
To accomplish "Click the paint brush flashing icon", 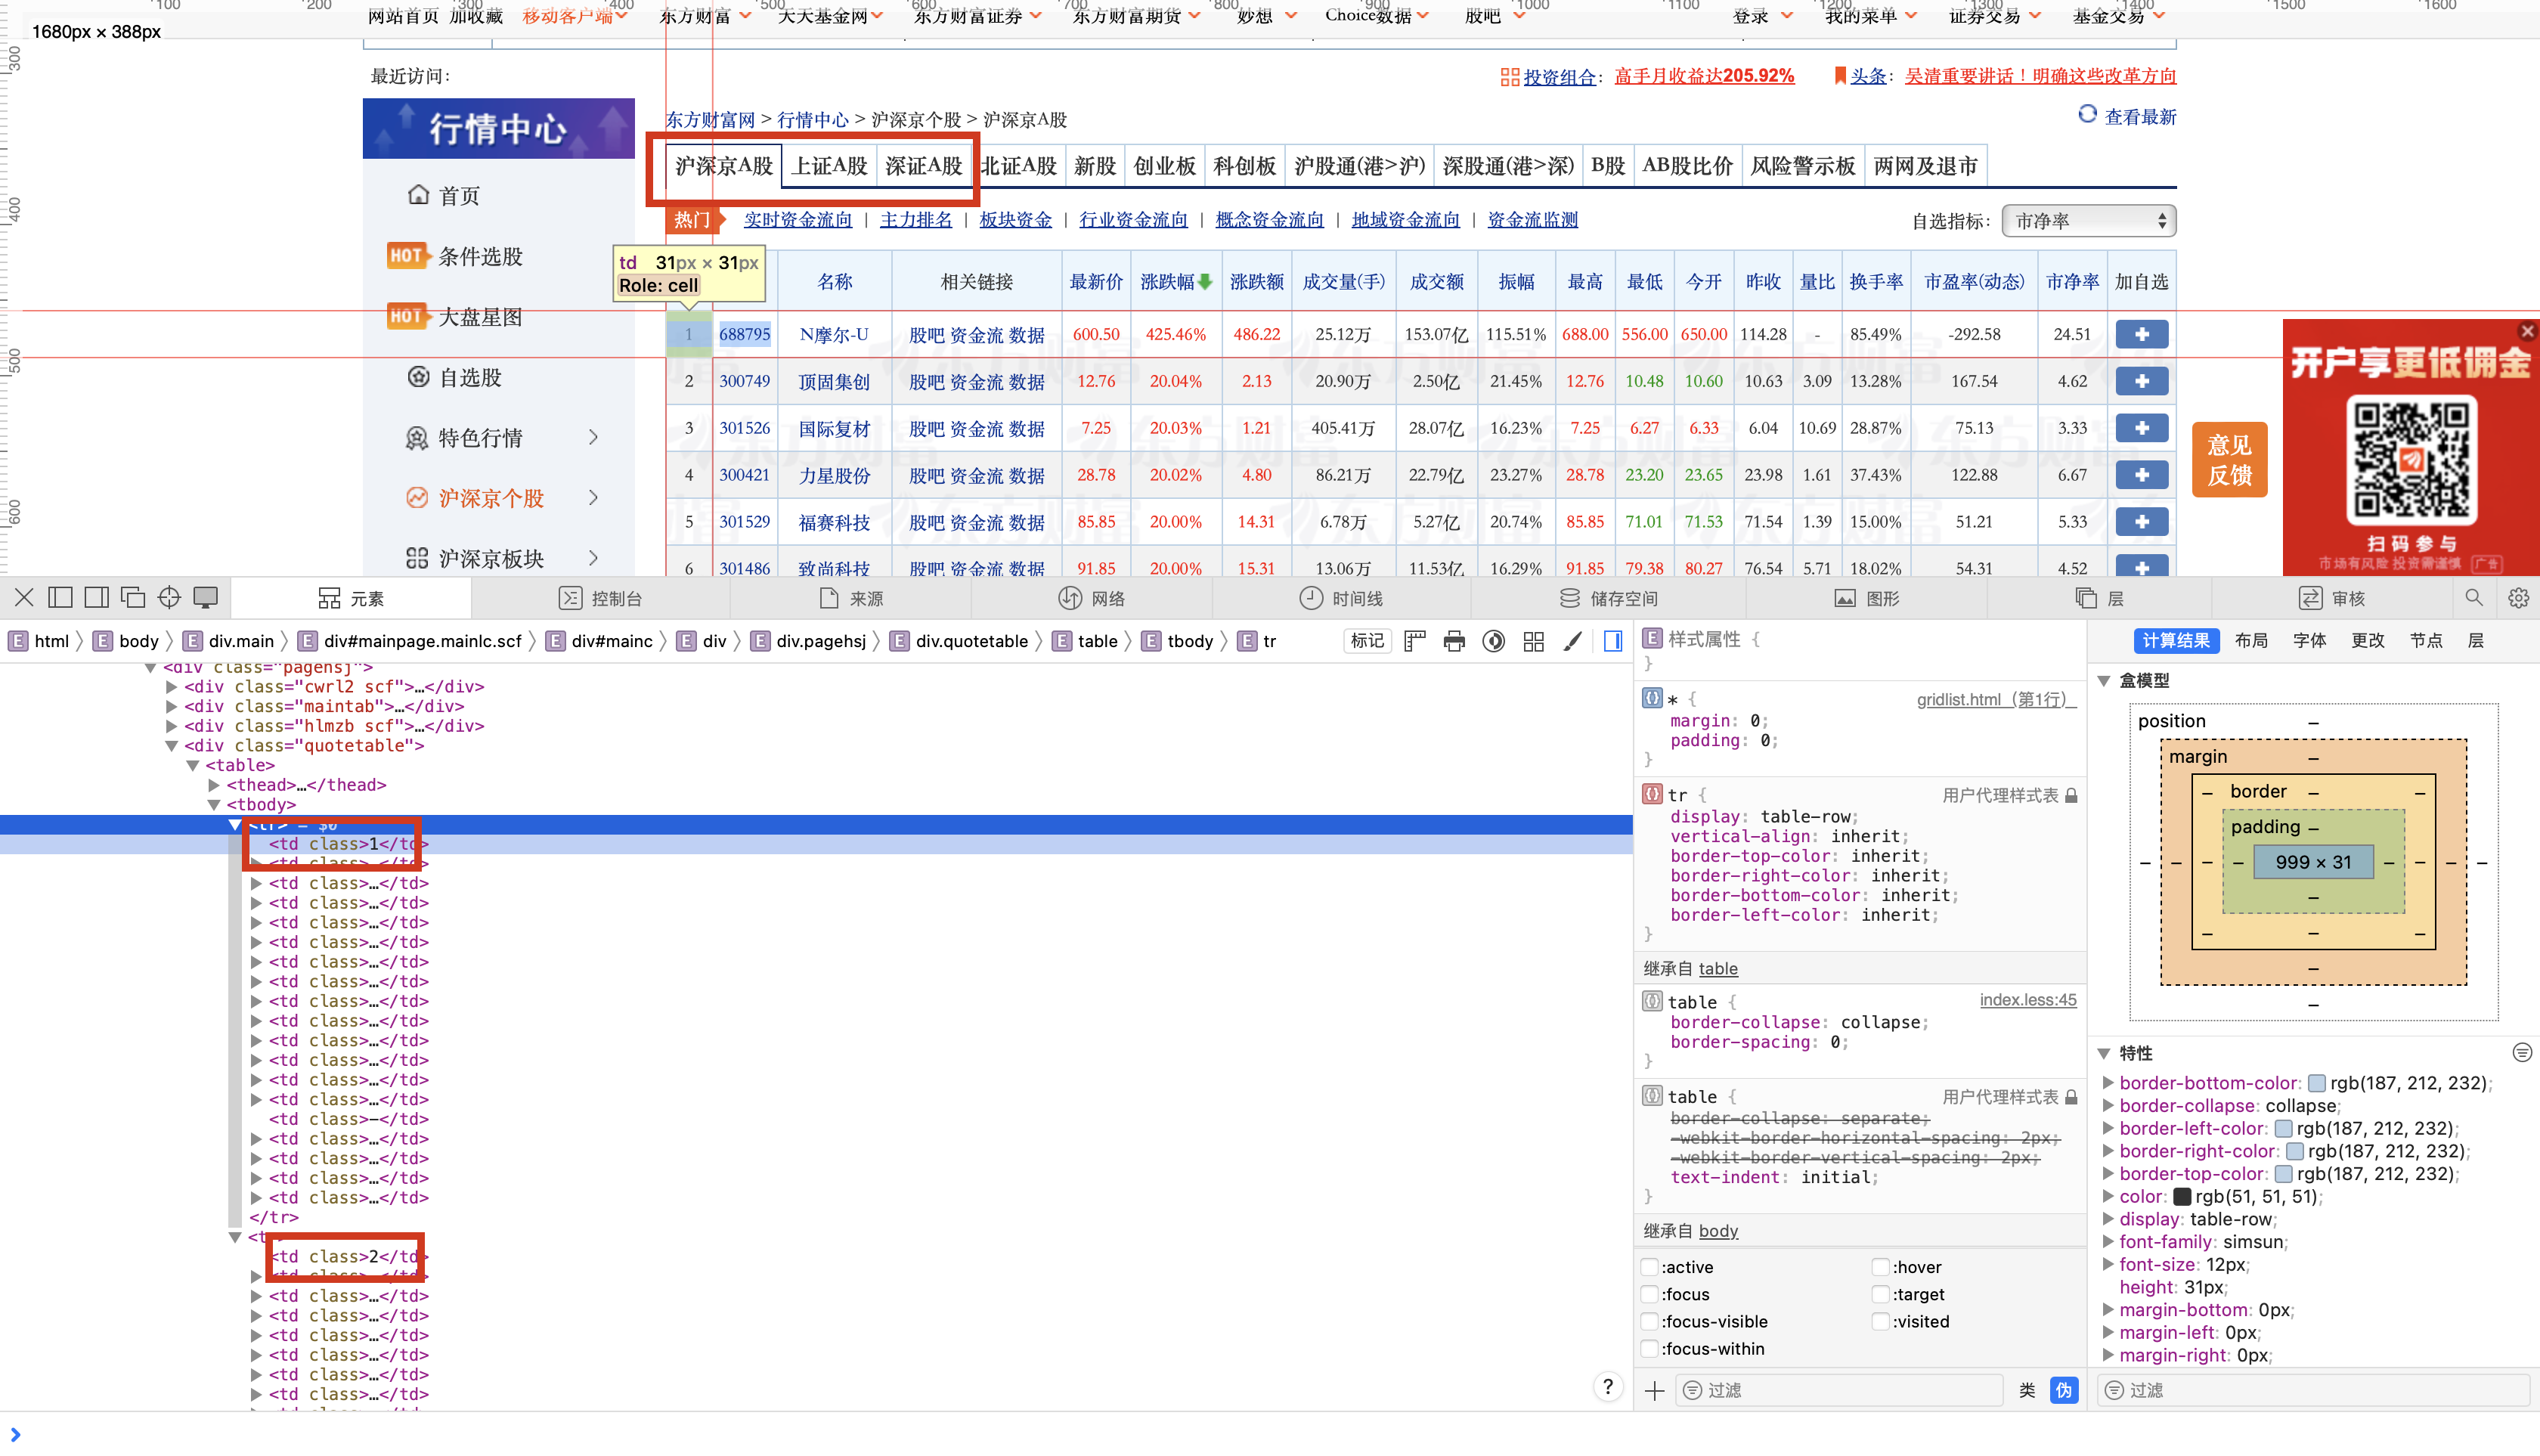I will pyautogui.click(x=1573, y=641).
